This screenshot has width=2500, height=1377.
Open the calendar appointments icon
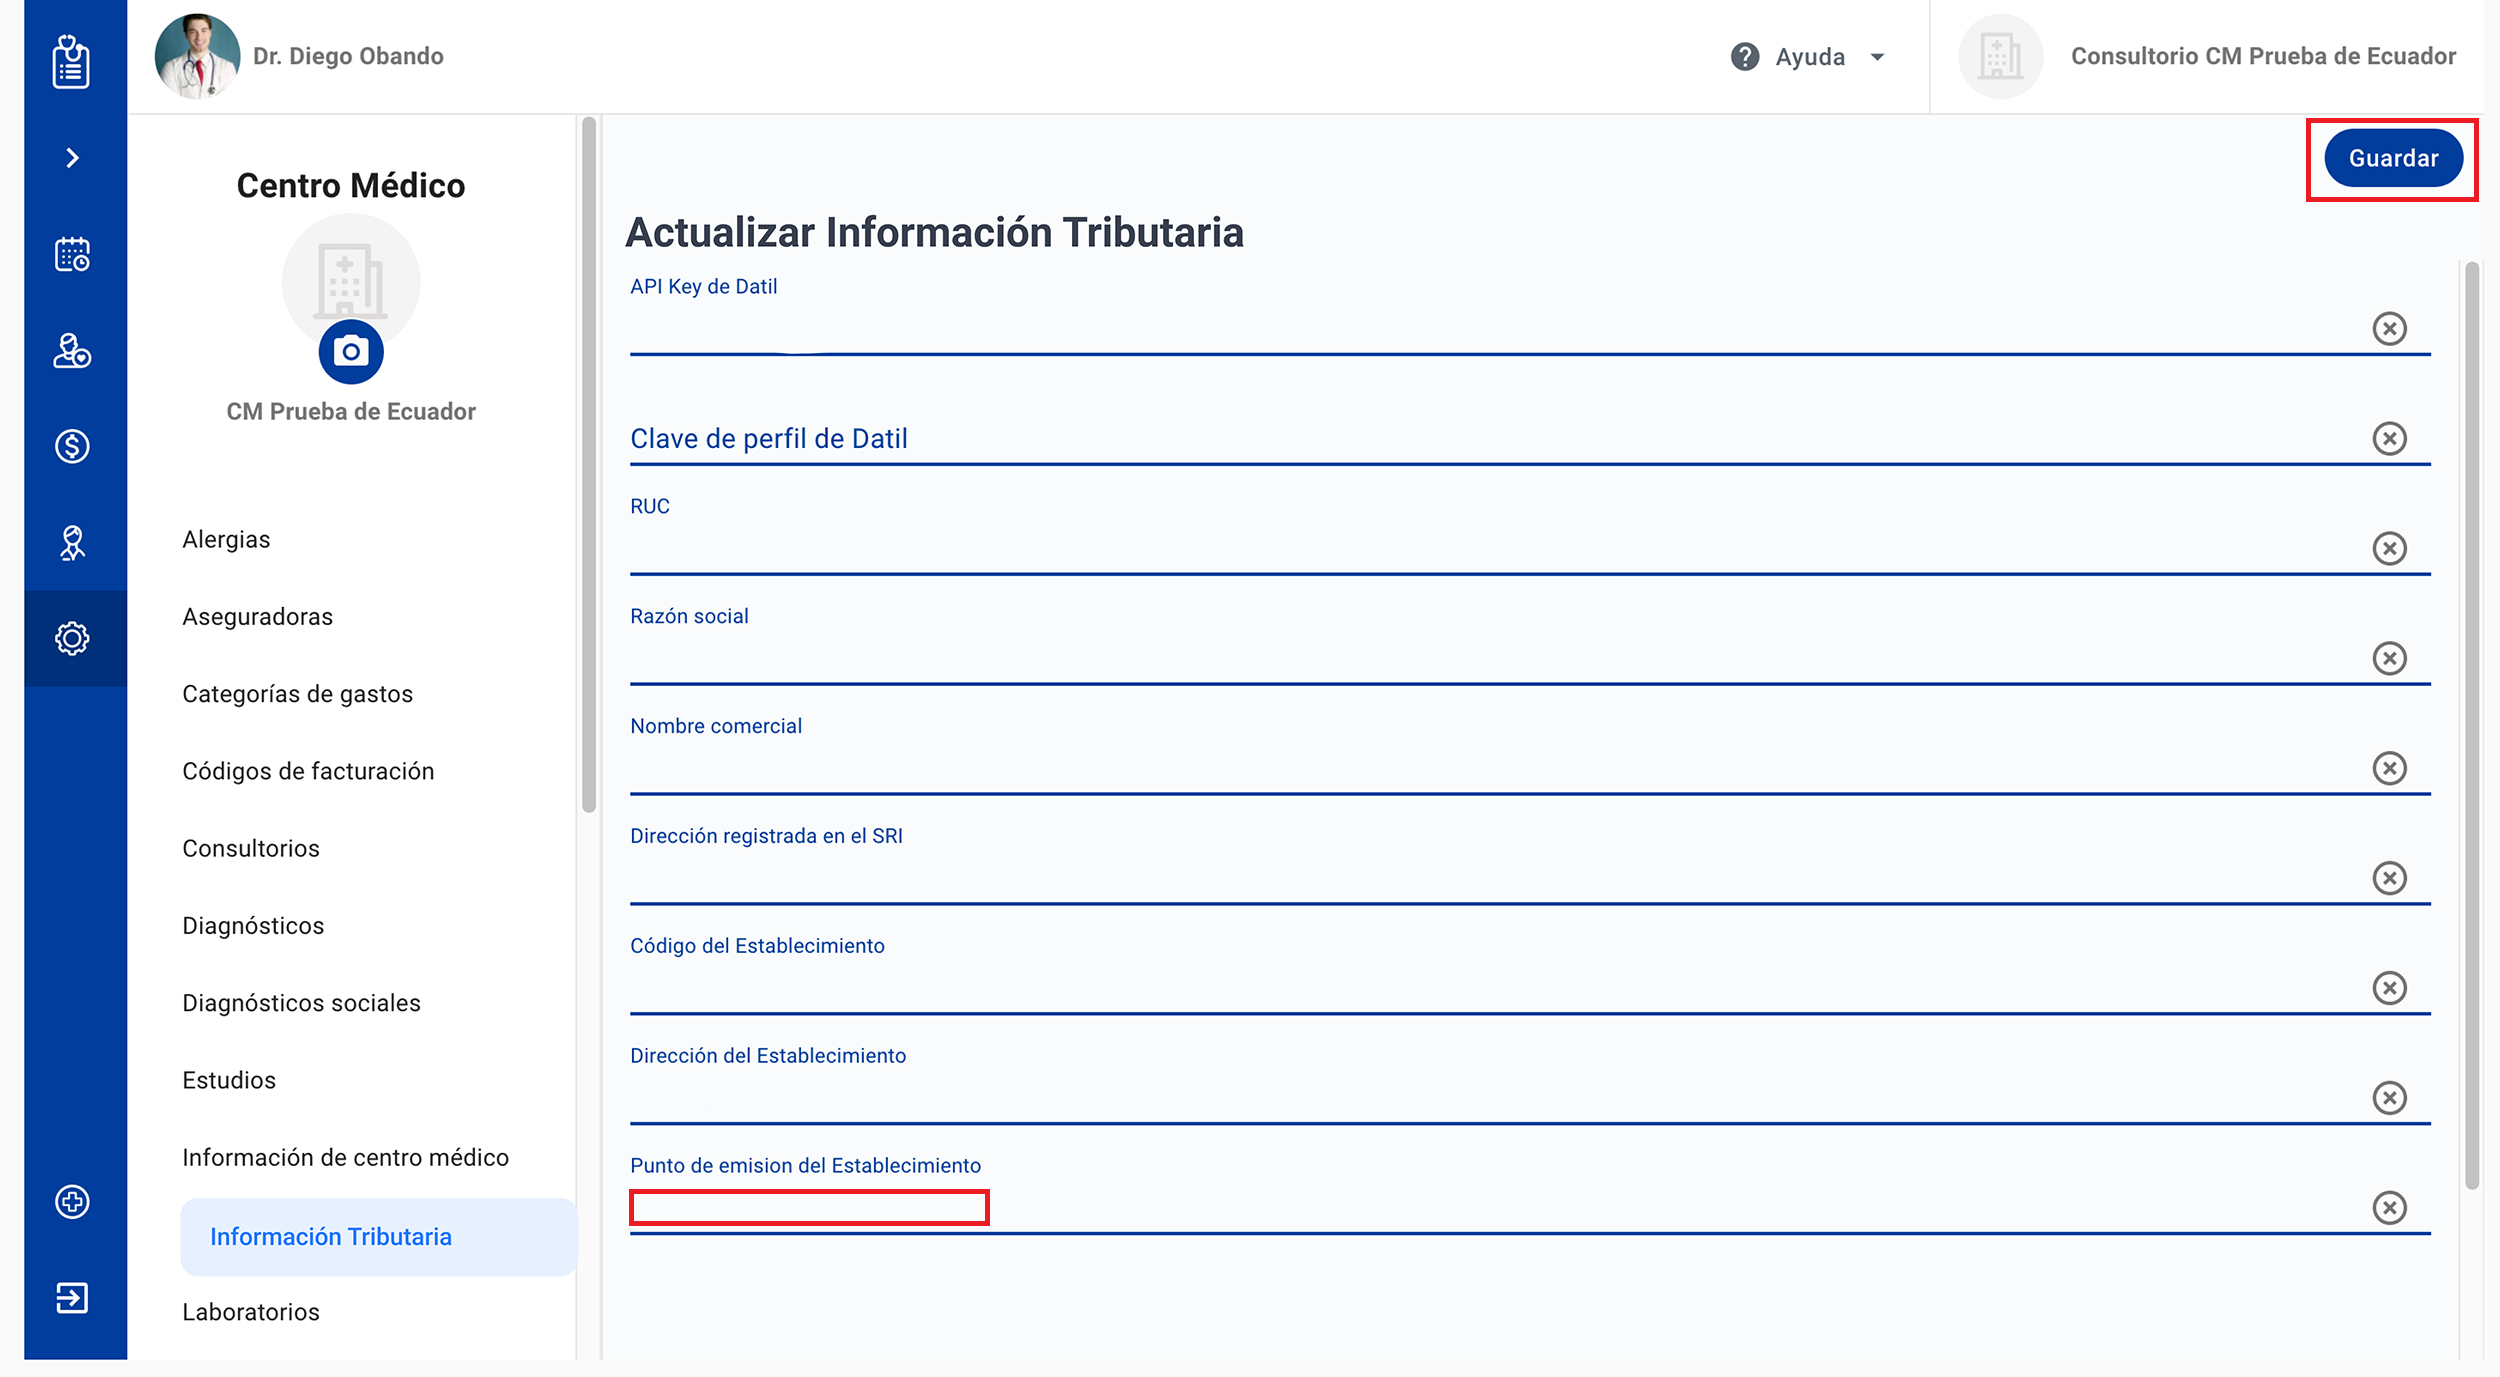(72, 254)
